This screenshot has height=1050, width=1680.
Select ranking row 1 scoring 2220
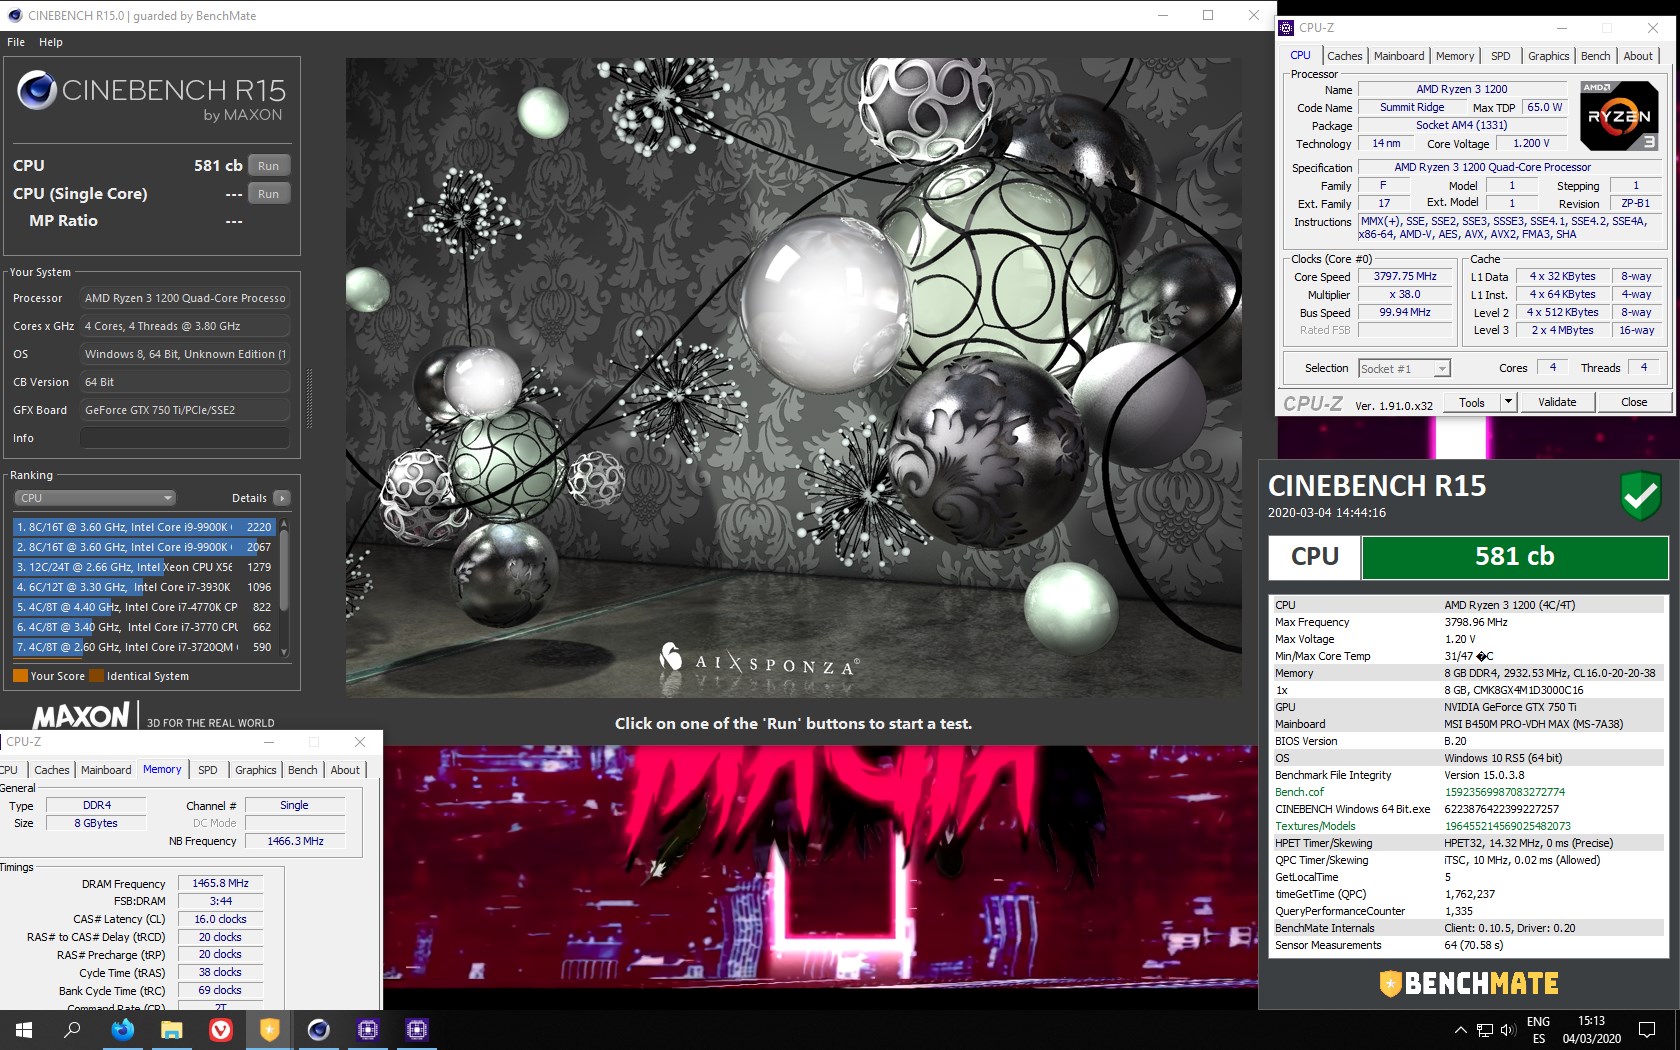click(144, 527)
